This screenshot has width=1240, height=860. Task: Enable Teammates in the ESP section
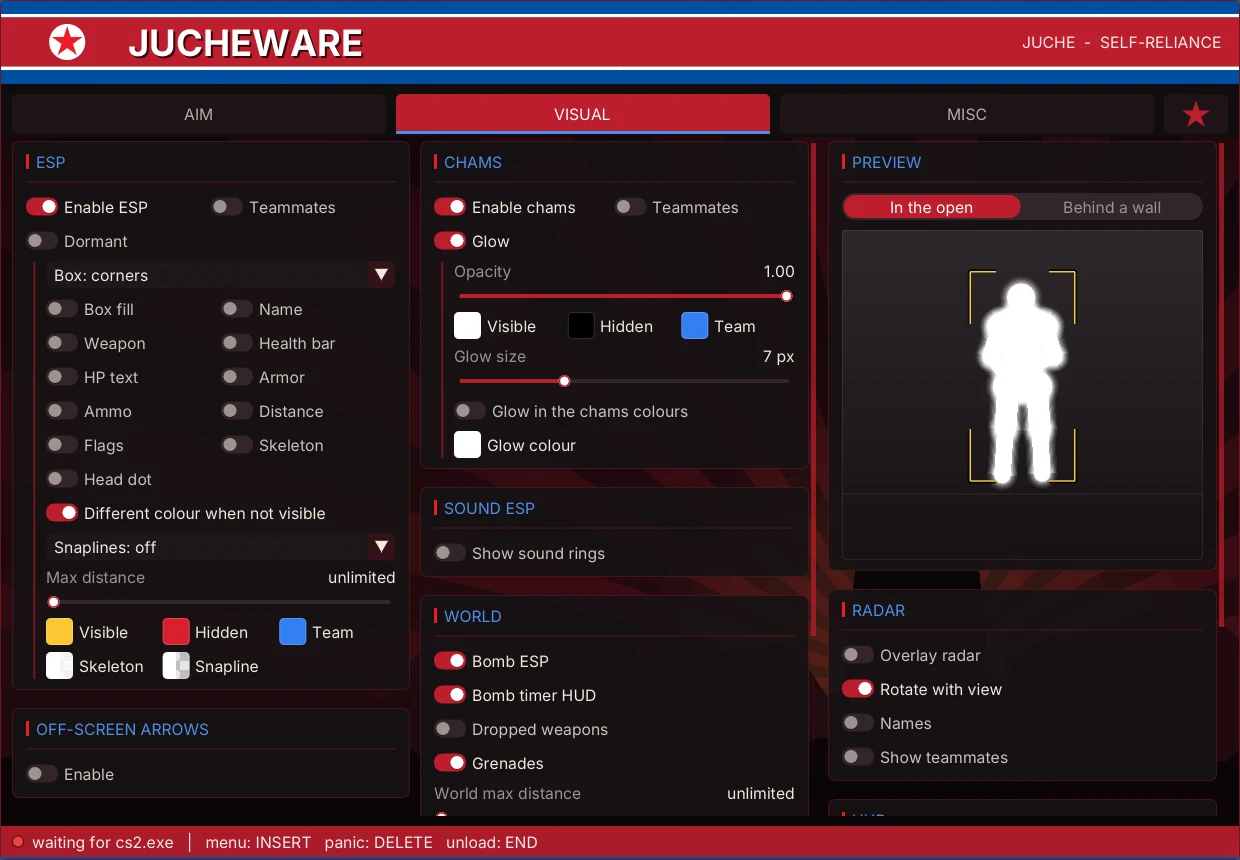227,207
